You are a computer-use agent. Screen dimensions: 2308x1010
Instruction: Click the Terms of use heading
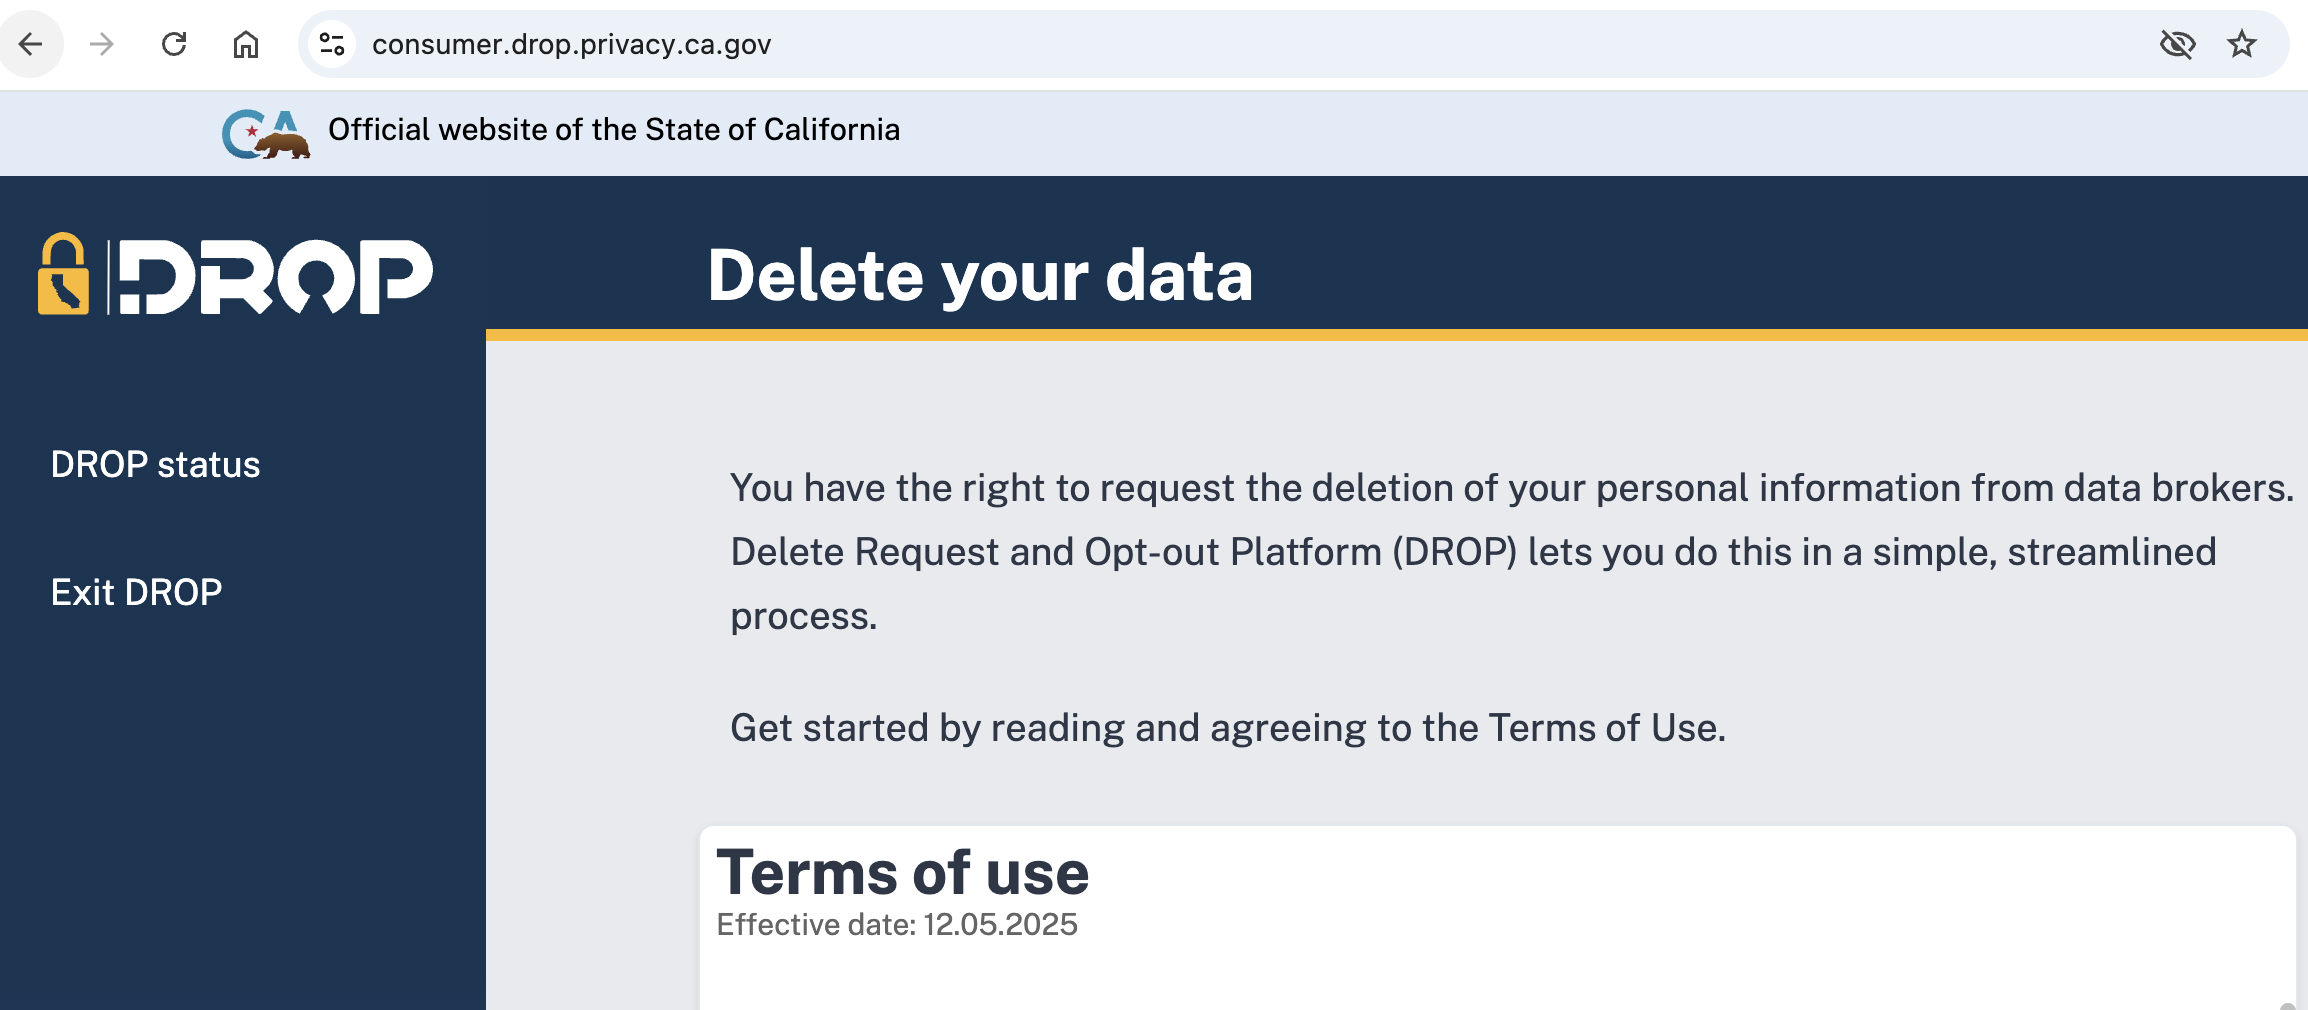pyautogui.click(x=903, y=871)
